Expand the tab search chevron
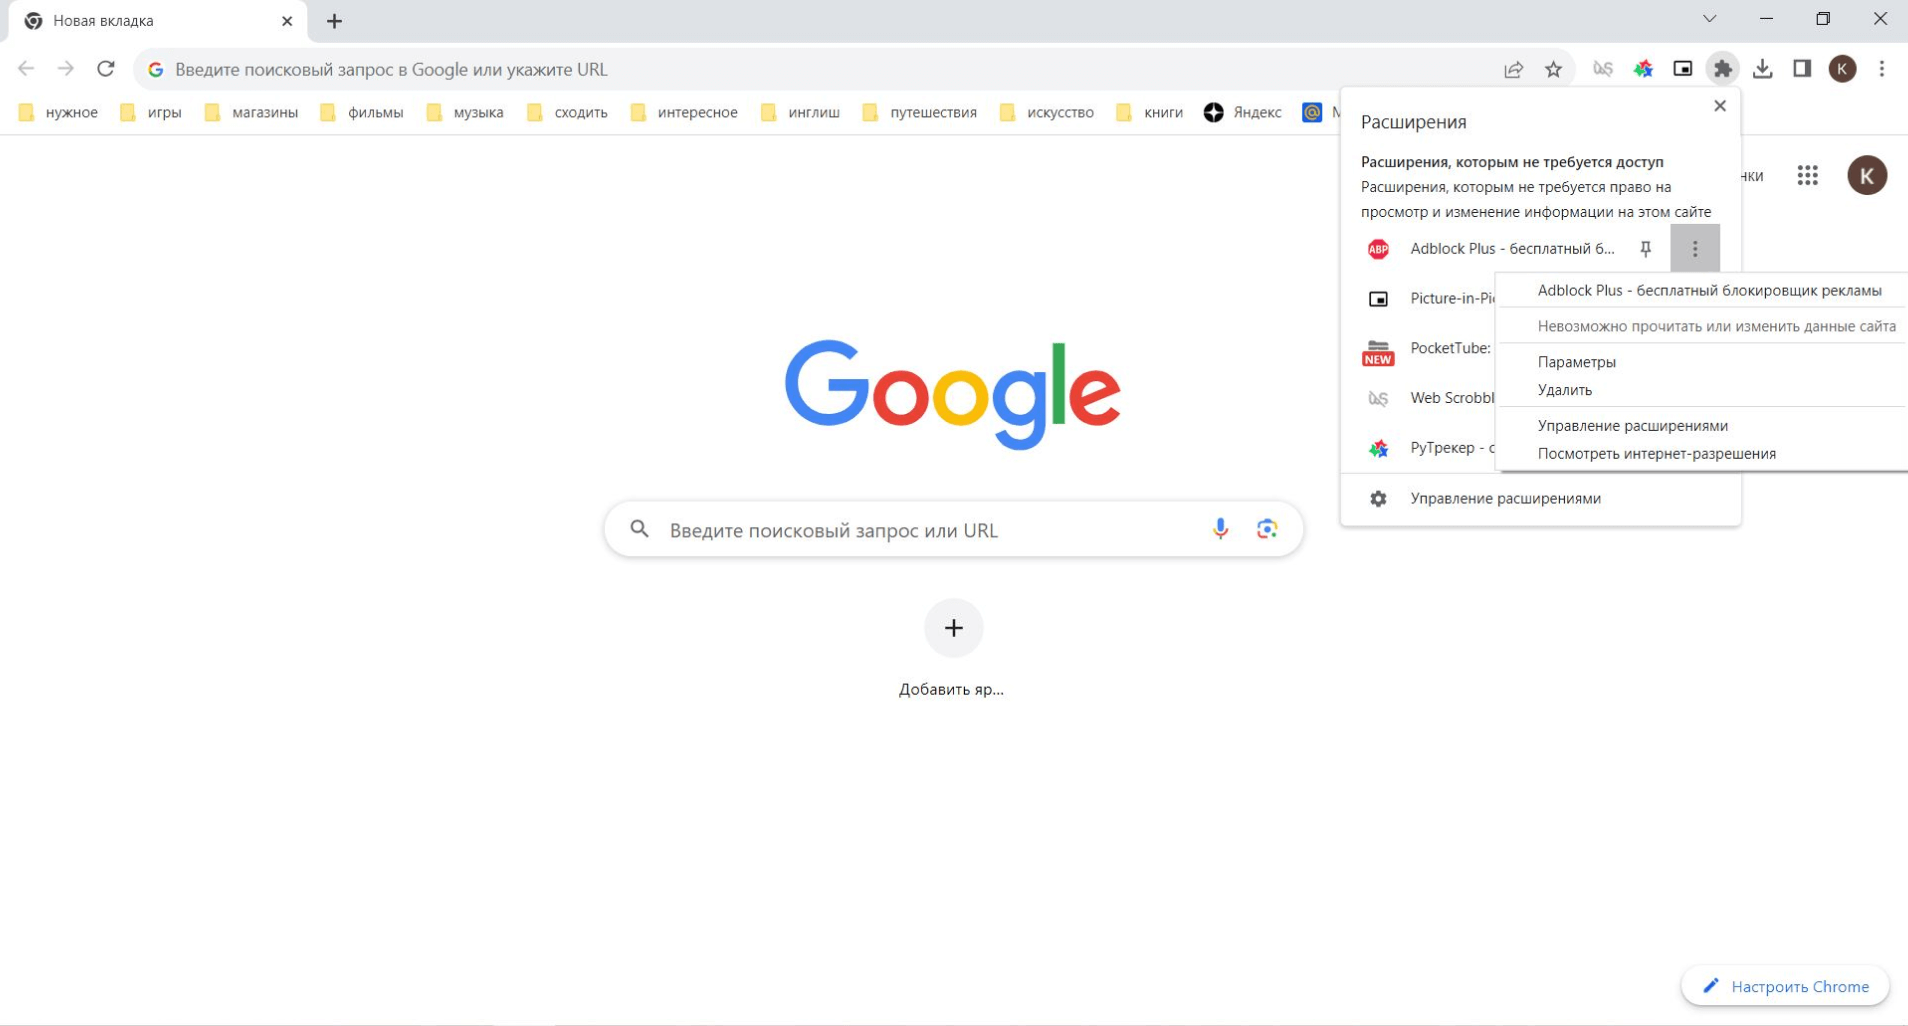 pos(1709,20)
